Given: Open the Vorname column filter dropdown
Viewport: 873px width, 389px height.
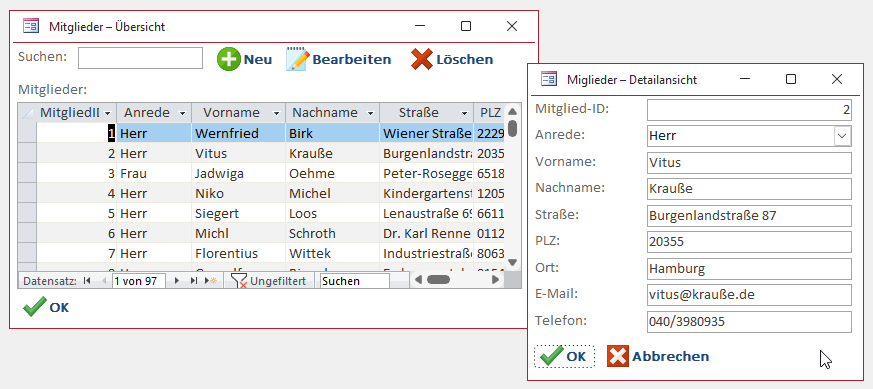Looking at the screenshot, I should 276,113.
